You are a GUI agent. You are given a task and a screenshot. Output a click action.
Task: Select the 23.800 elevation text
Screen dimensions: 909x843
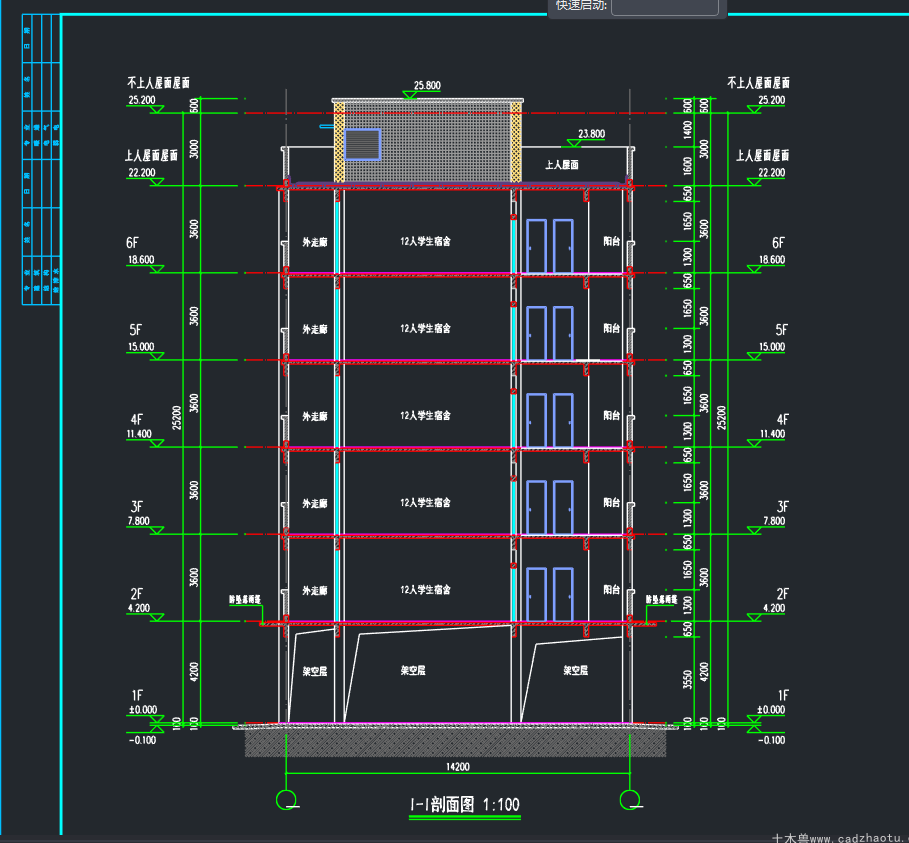[591, 134]
